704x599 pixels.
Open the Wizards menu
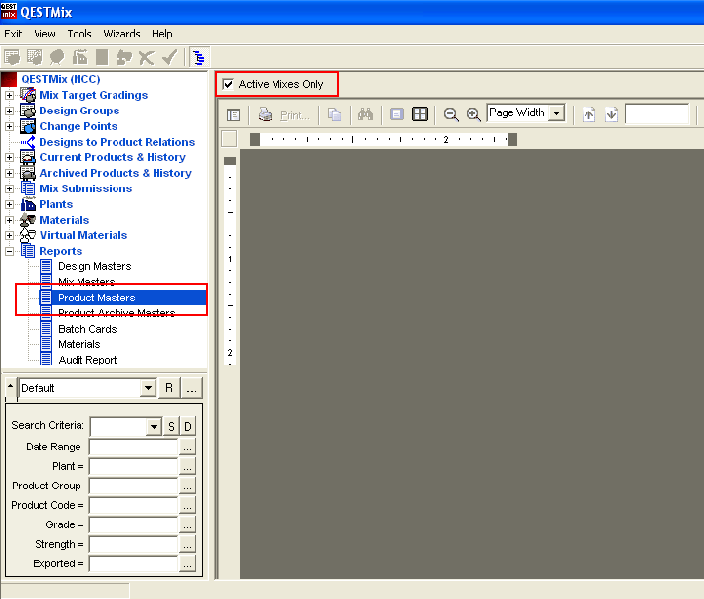point(122,34)
